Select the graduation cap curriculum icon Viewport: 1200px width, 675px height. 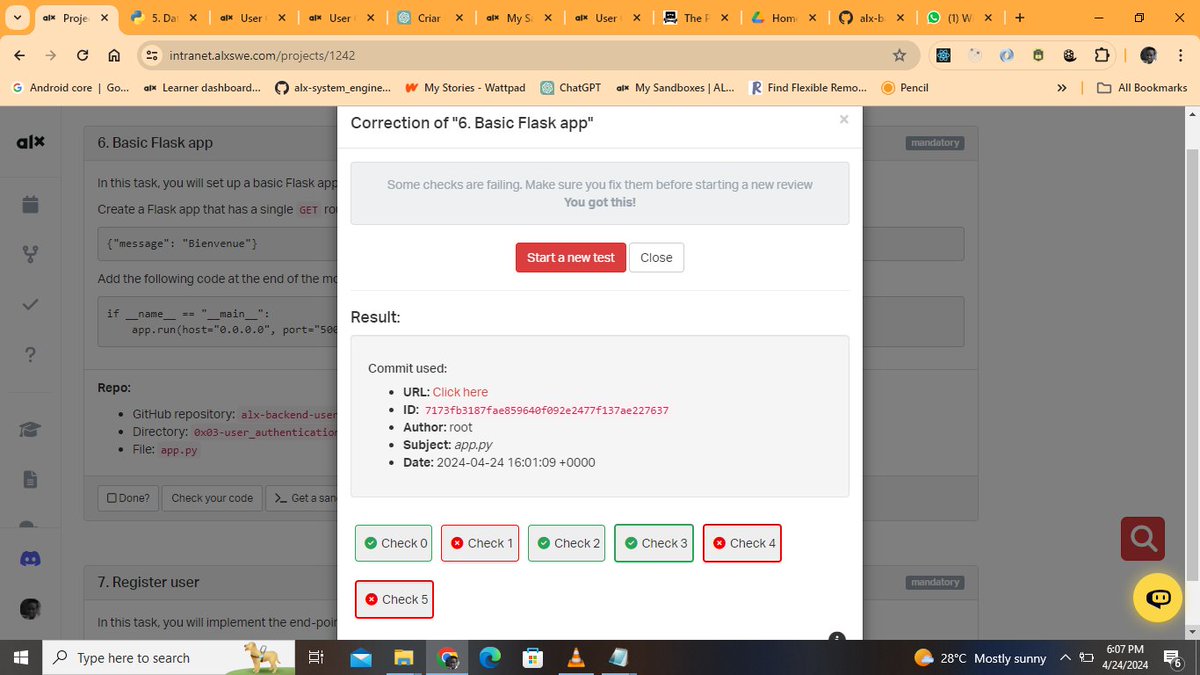point(31,429)
